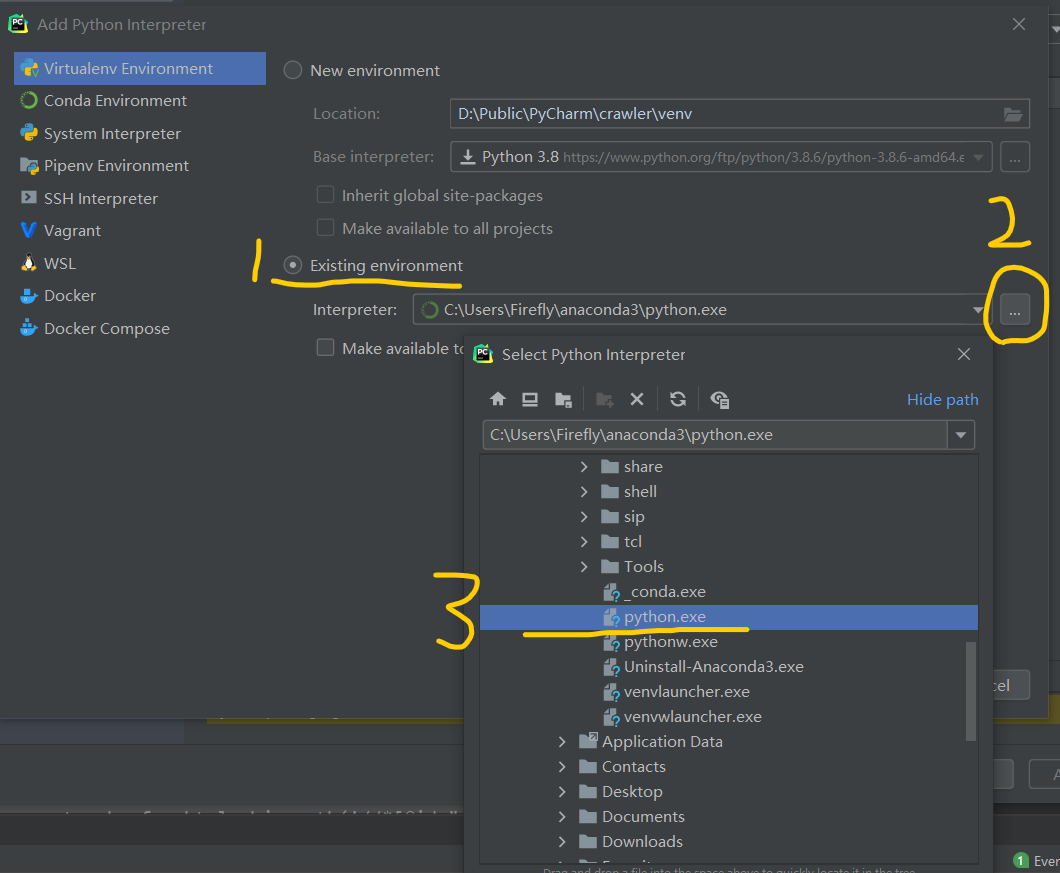This screenshot has height=873, width=1060.
Task: Click browse button next to Base interpreter
Action: (1015, 157)
